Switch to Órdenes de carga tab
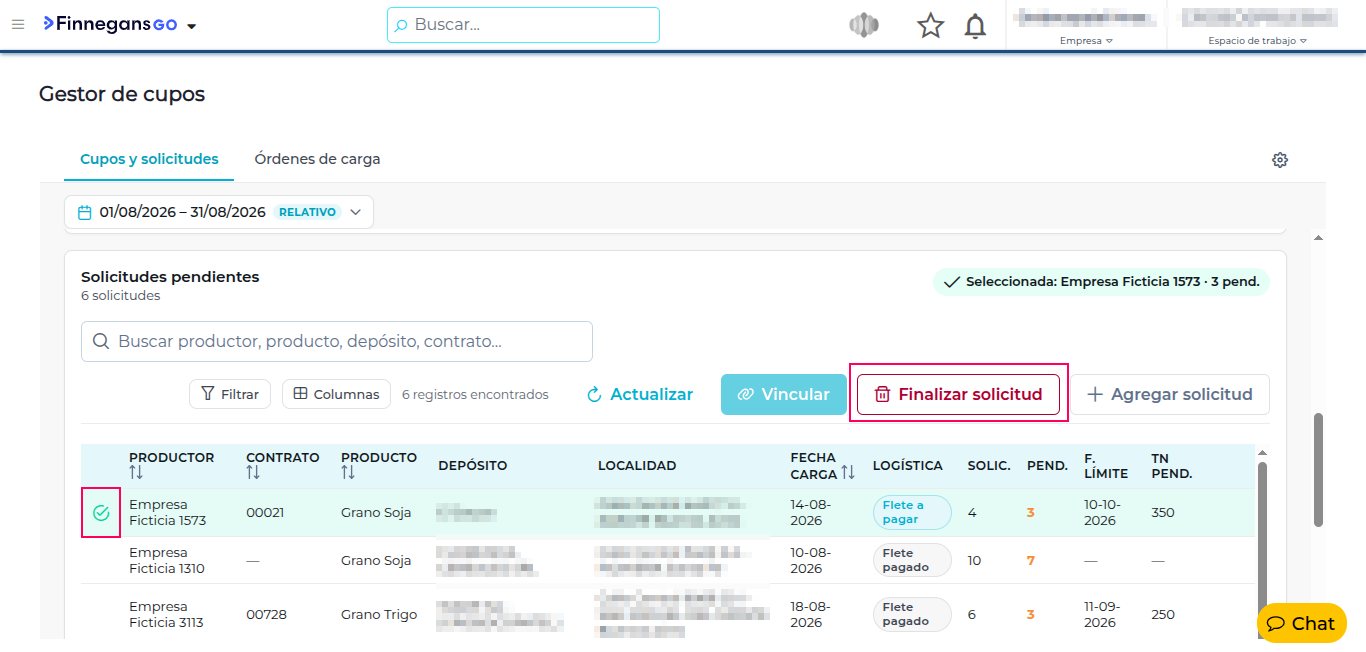 click(317, 159)
